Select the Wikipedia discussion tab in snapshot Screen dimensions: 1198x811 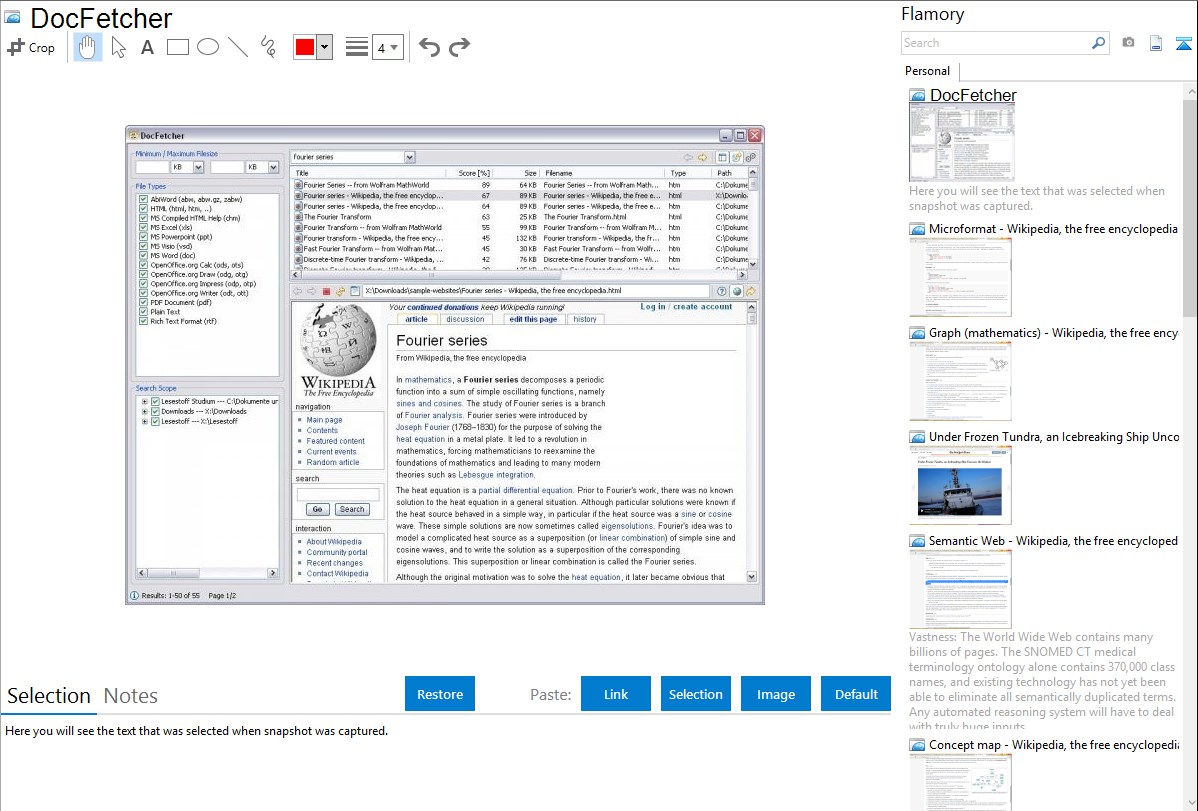[465, 320]
